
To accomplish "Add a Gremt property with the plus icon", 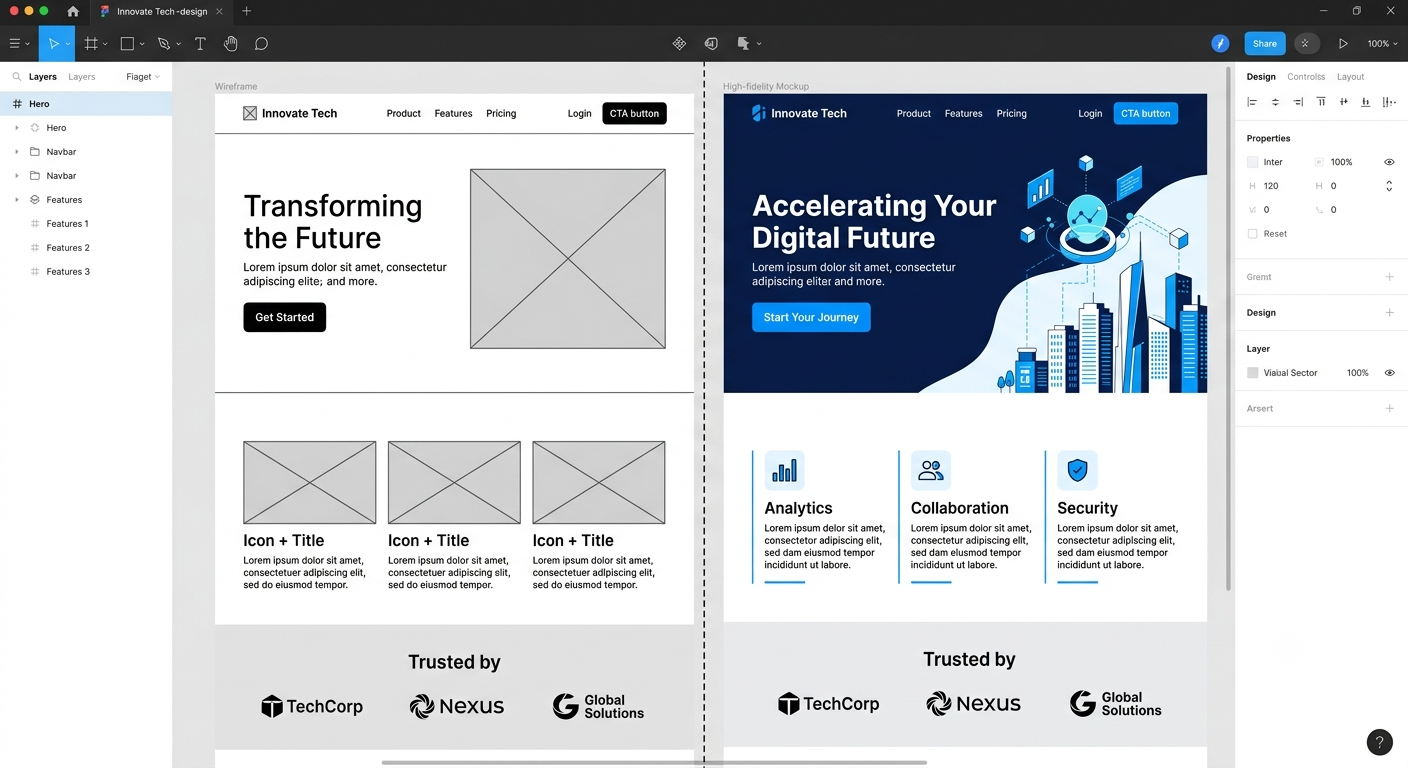I will (1389, 277).
